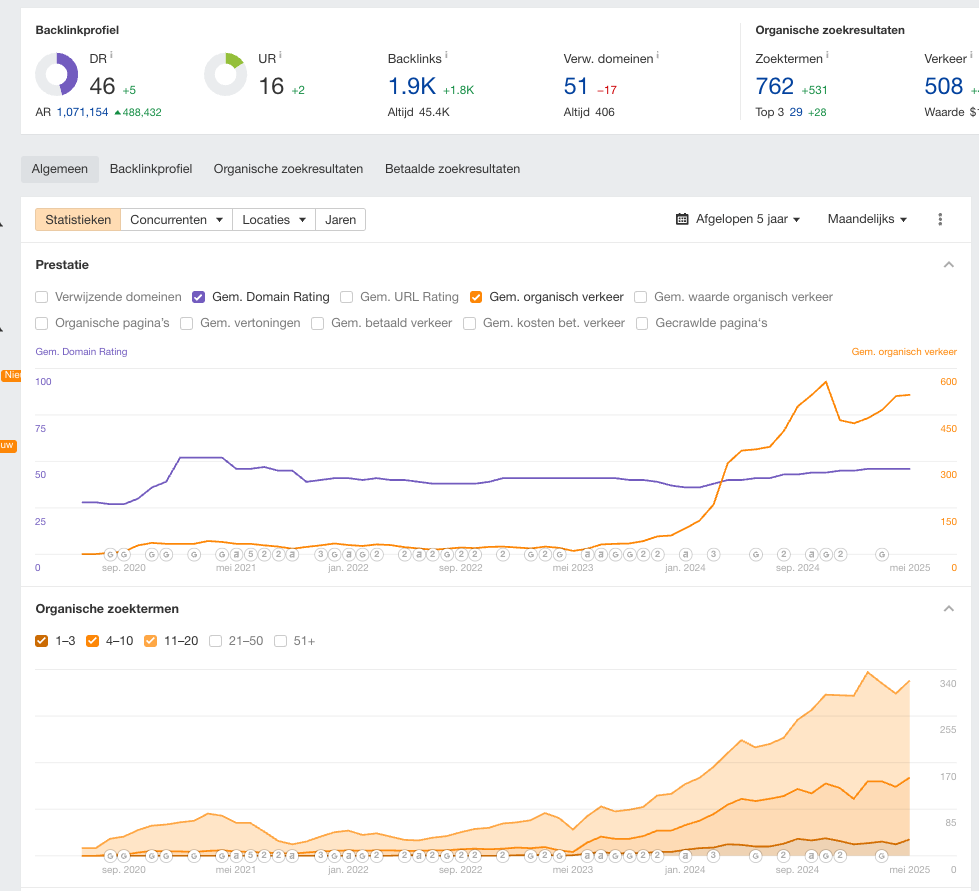Open the three-dot more options menu
Viewport: 979px width, 891px height.
point(940,219)
